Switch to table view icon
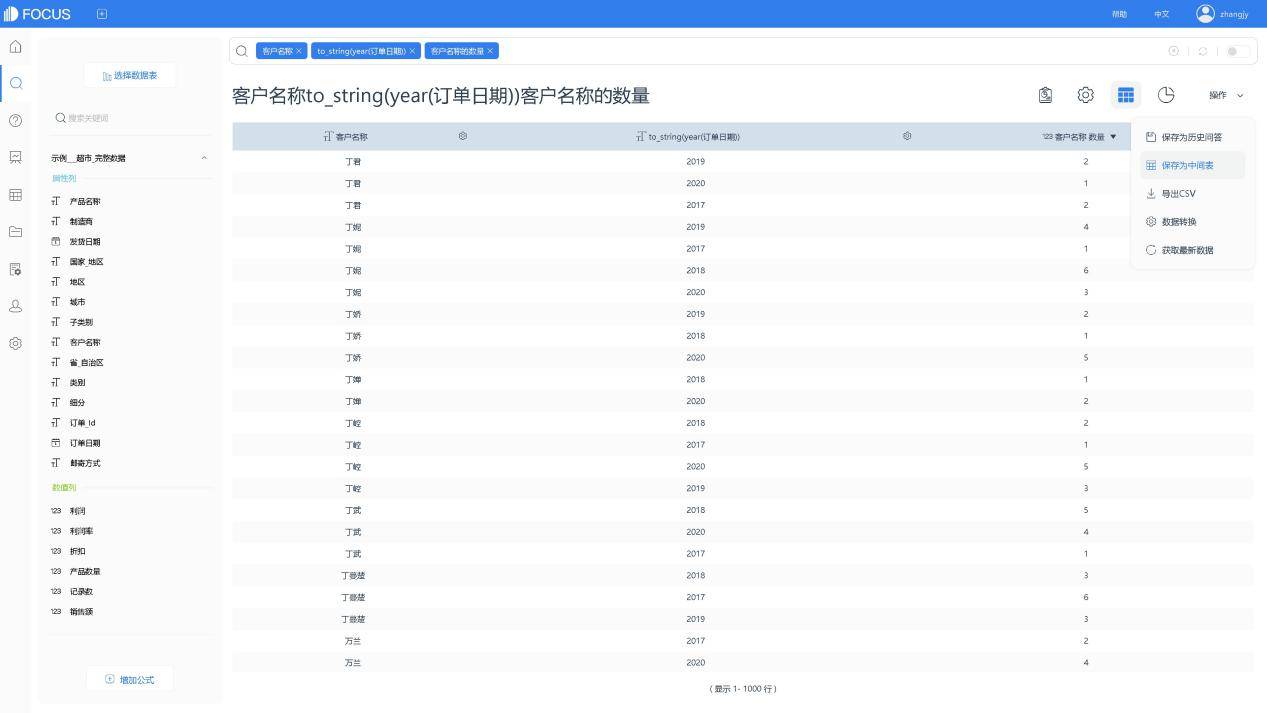This screenshot has height=713, width=1267. tap(1126, 95)
